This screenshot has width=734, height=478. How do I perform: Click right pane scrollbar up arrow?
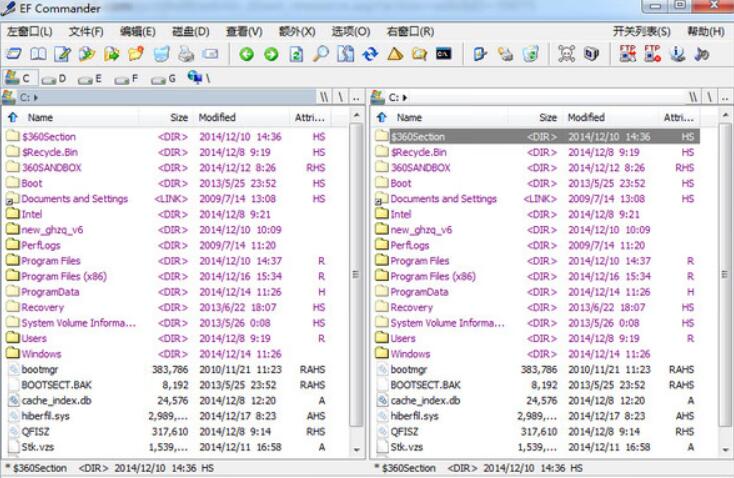726,115
